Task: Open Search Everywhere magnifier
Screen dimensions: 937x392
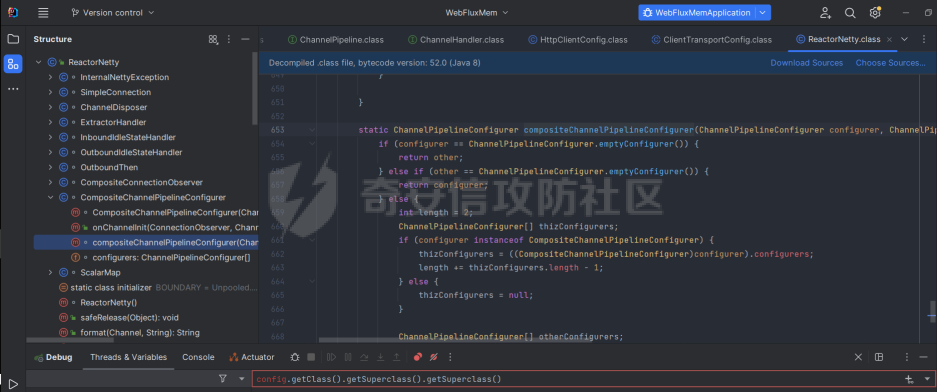Action: click(x=850, y=13)
